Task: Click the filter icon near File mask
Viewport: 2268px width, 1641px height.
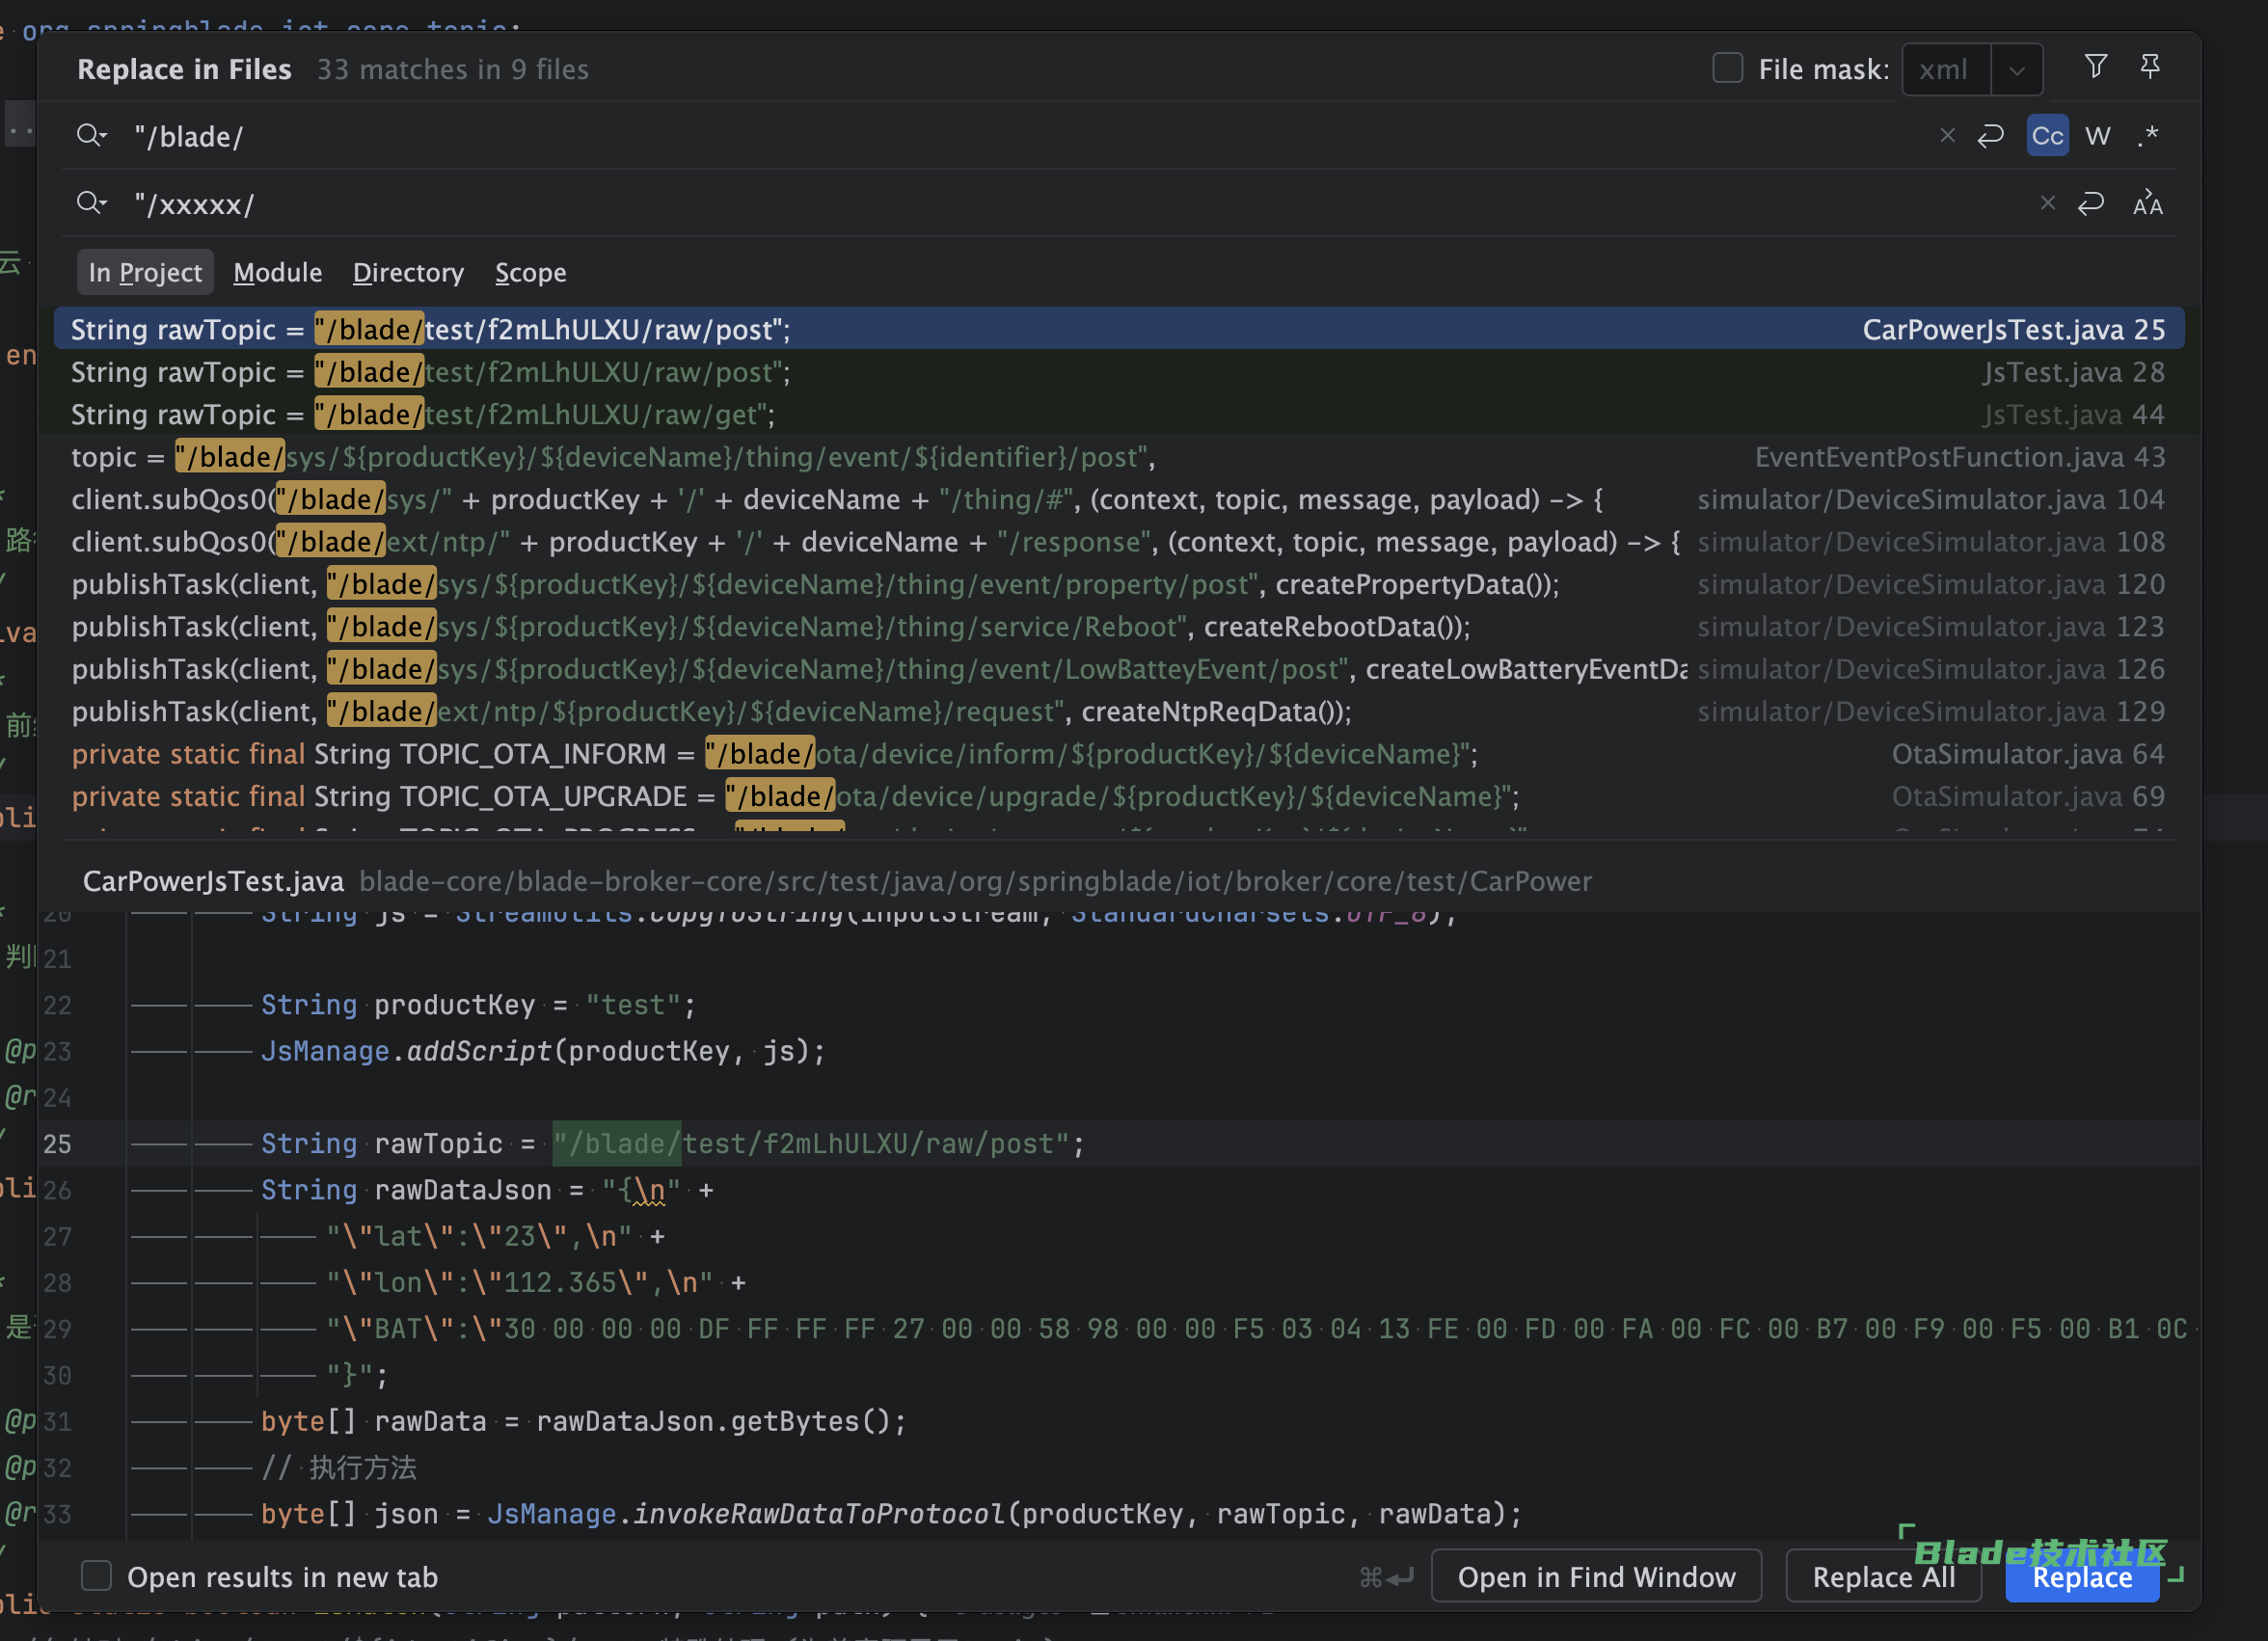Action: (x=2095, y=67)
